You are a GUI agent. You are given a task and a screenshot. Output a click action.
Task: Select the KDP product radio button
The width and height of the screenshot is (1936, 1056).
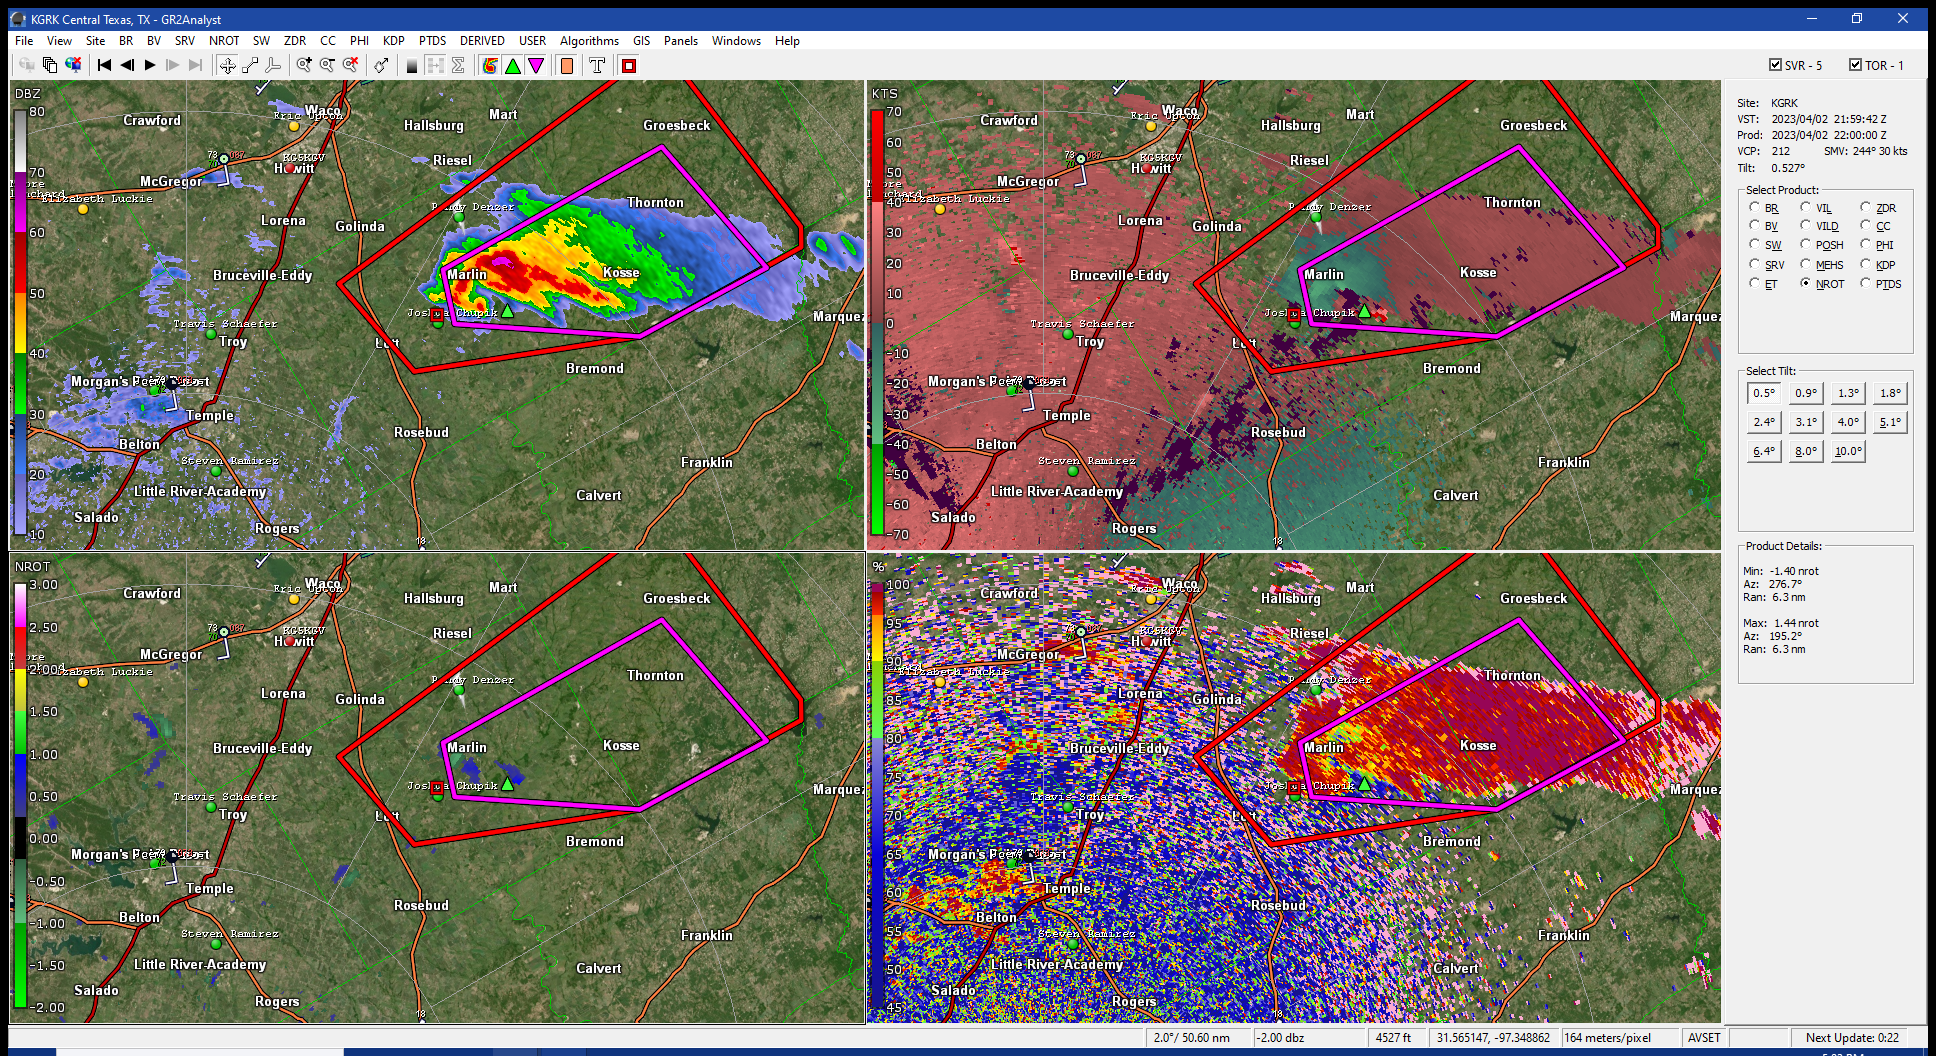[x=1865, y=264]
